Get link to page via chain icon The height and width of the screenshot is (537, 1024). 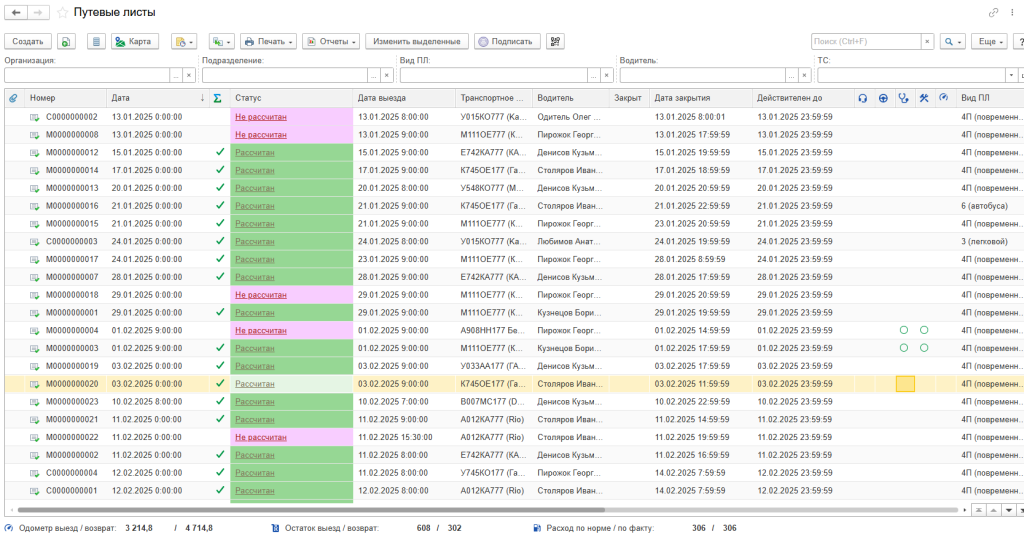coord(993,12)
